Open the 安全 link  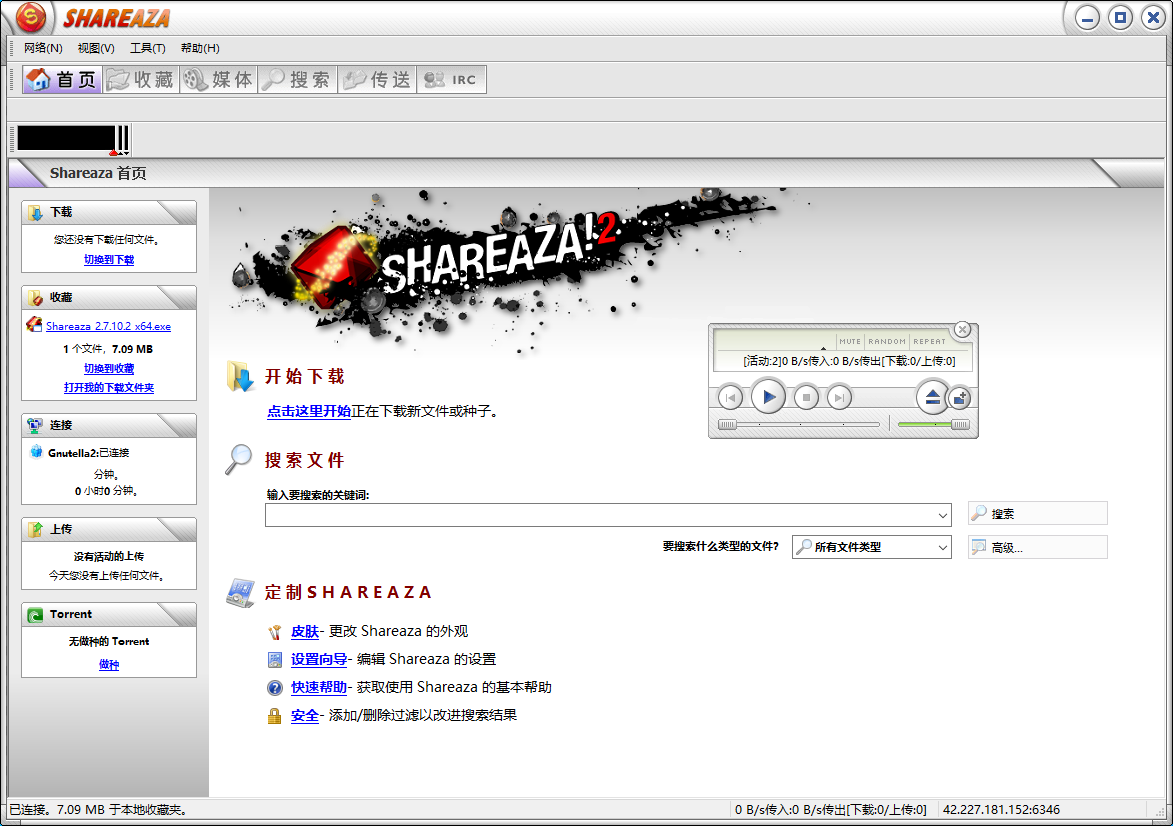[x=304, y=715]
